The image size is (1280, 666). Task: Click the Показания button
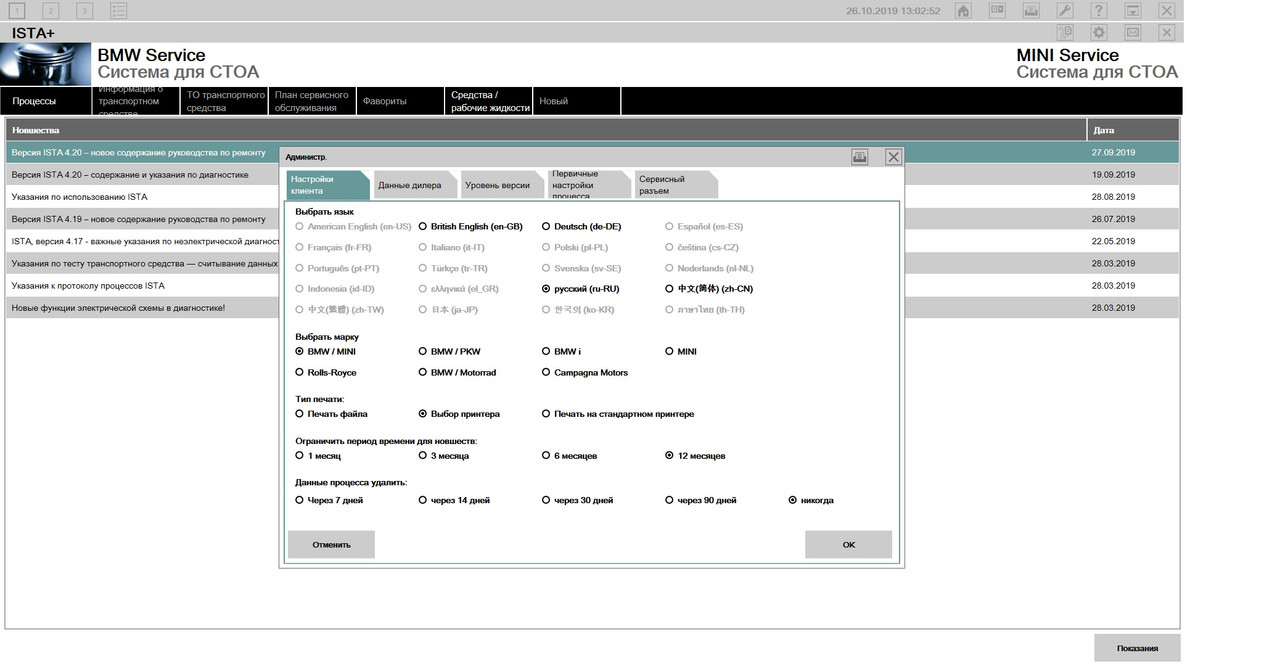point(1137,648)
